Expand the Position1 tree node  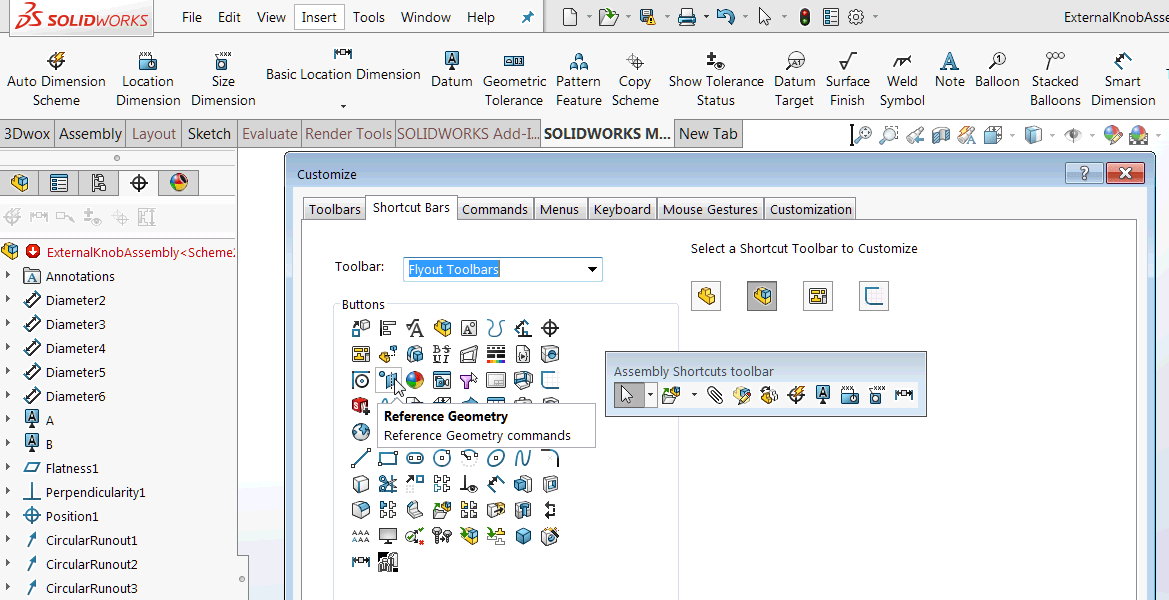tap(8, 516)
